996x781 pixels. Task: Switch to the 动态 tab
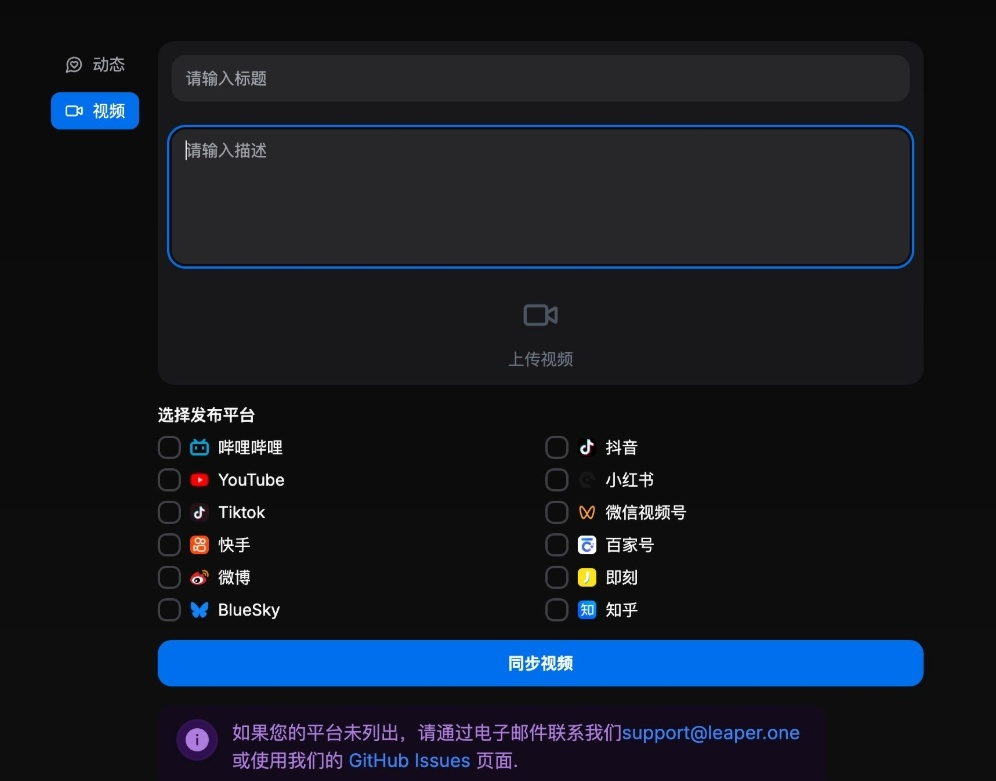pos(95,65)
